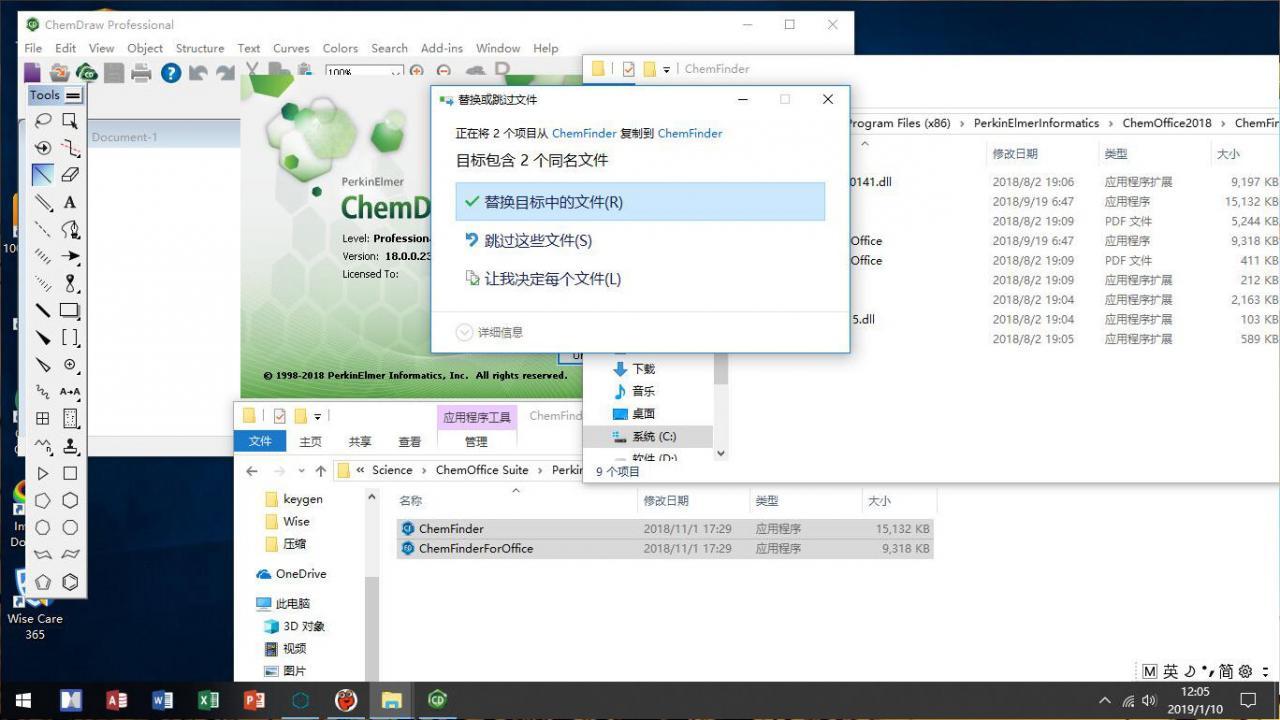This screenshot has width=1280, height=720.
Task: Open Word from the taskbar
Action: (162, 700)
